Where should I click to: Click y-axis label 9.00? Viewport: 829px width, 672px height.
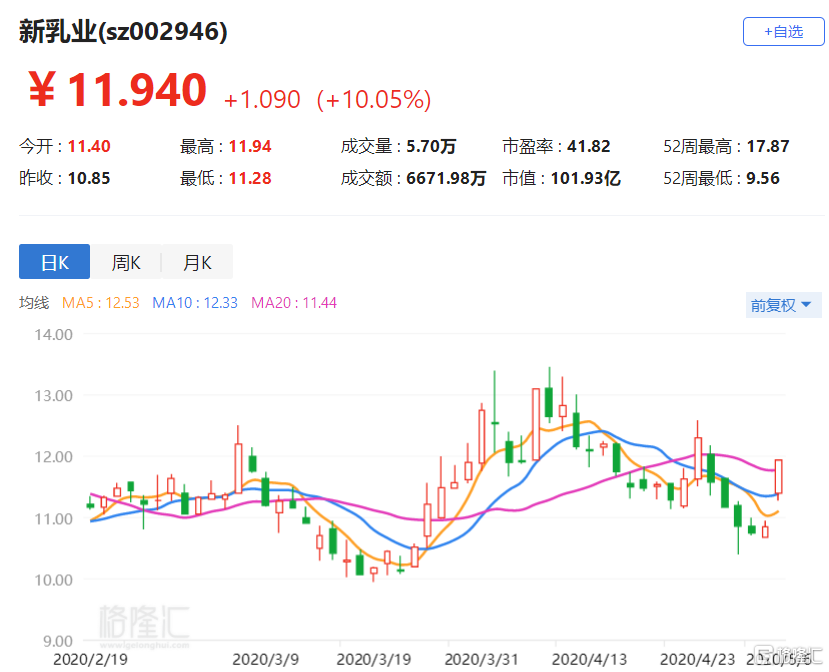tap(58, 641)
